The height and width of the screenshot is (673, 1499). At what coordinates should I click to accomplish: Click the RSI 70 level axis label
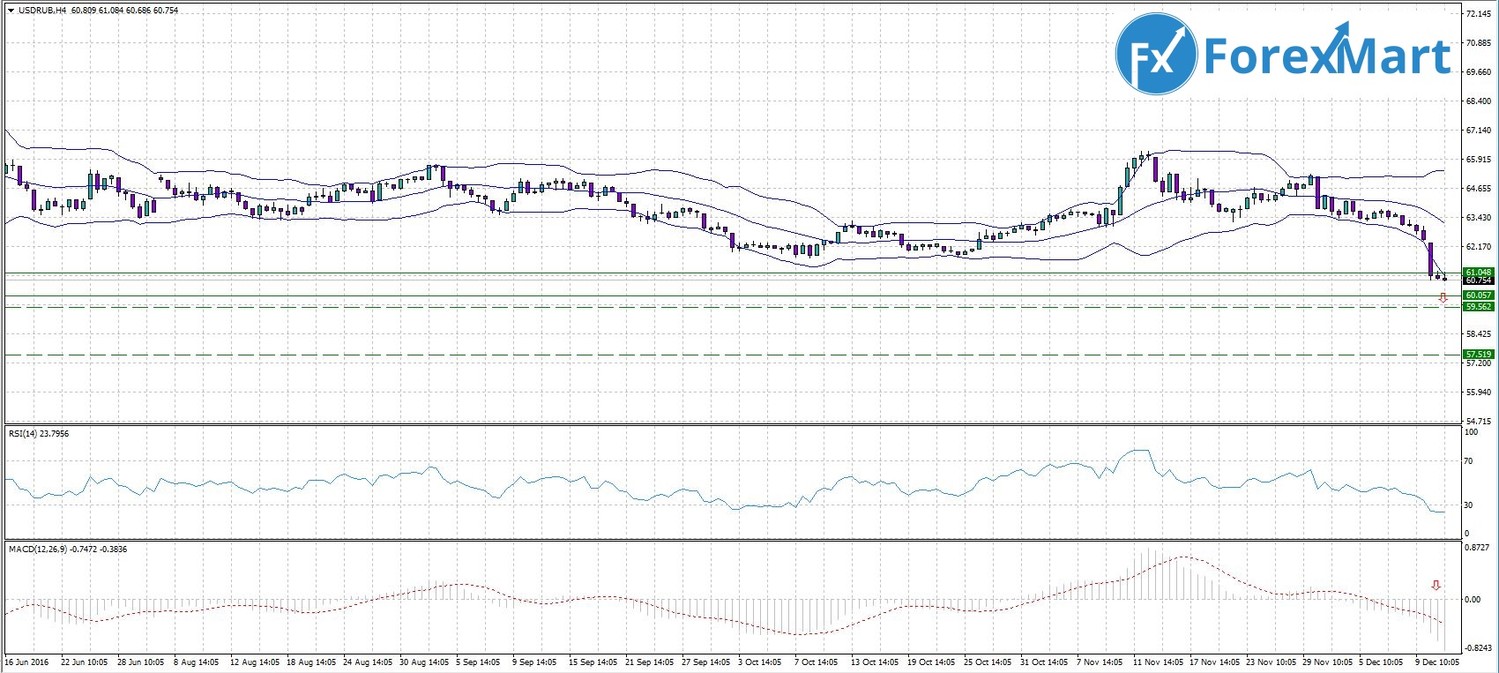tap(1469, 462)
